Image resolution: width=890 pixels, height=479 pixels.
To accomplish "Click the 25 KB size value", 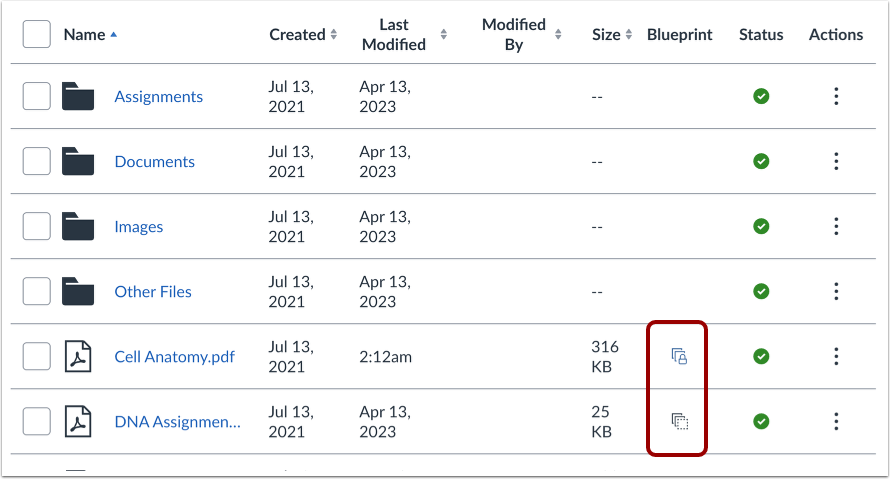I will 602,422.
